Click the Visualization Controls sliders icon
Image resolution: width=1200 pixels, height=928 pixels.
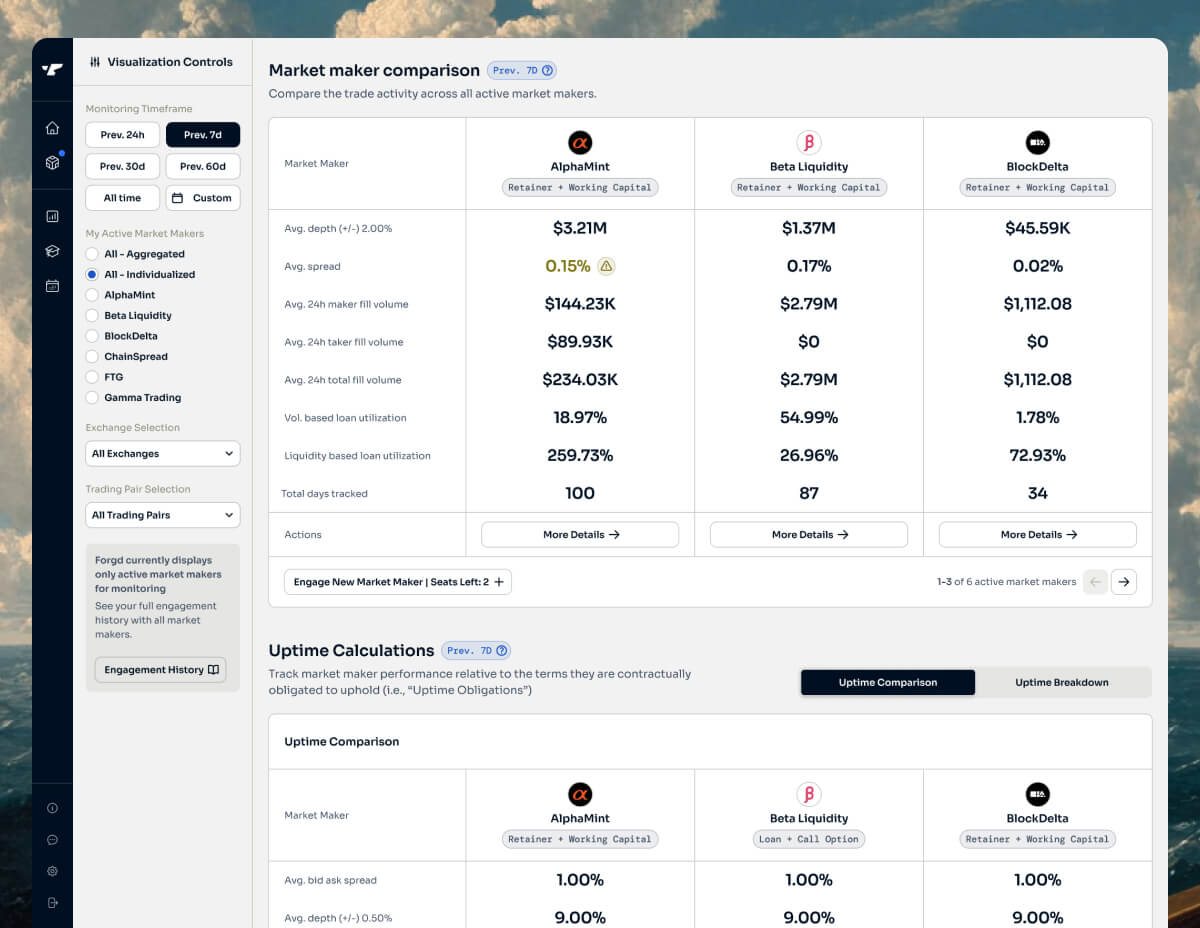(95, 62)
